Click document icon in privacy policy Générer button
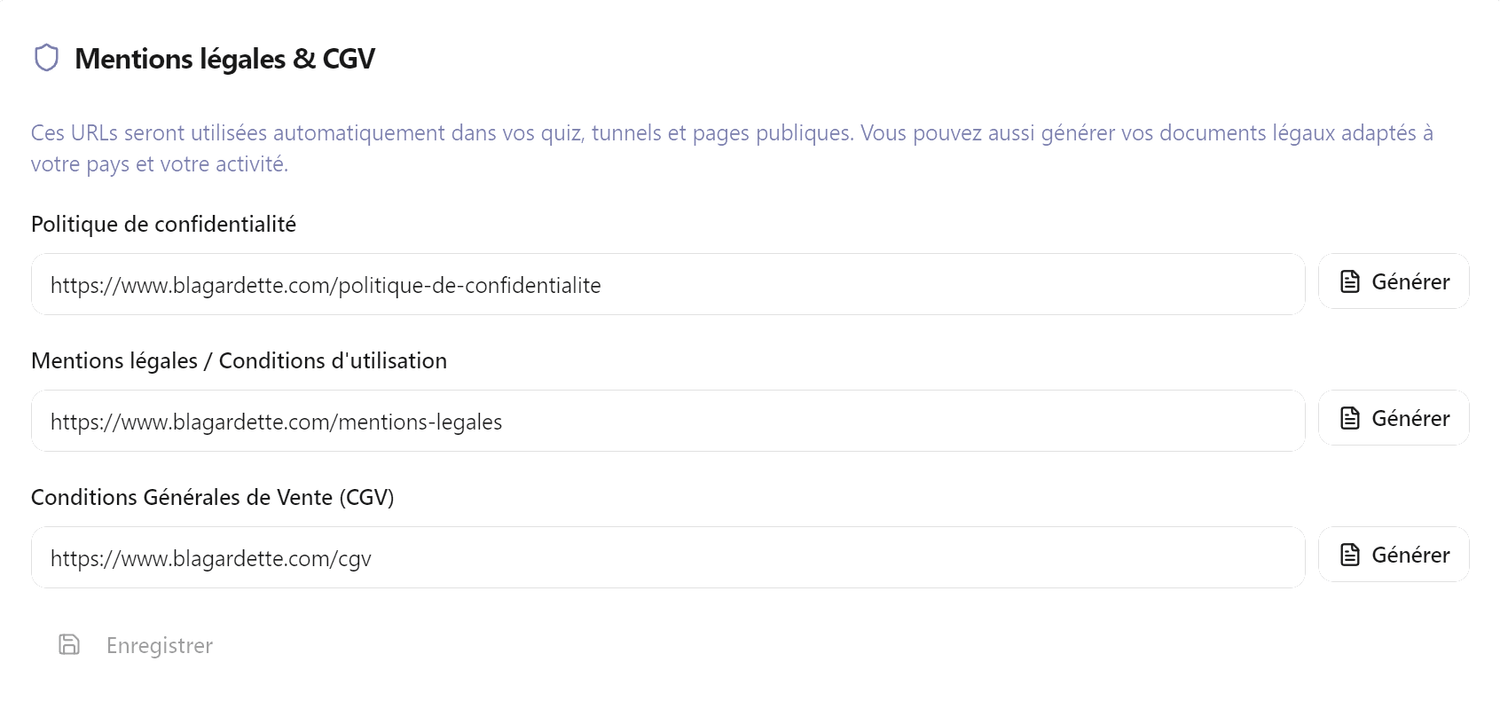This screenshot has width=1500, height=703. click(1350, 282)
